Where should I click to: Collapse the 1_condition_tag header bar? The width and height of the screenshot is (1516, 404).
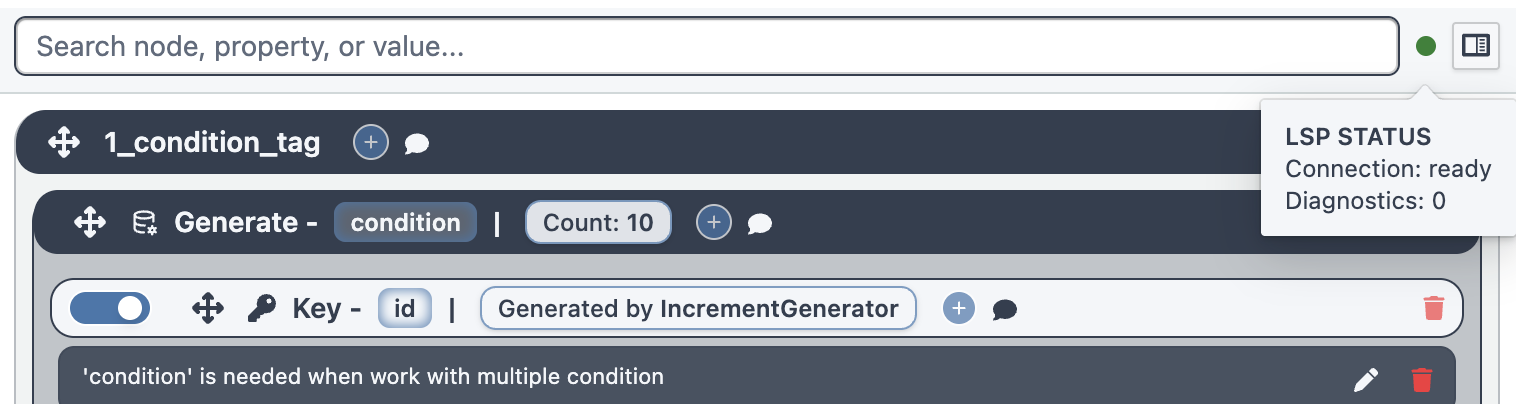800,143
